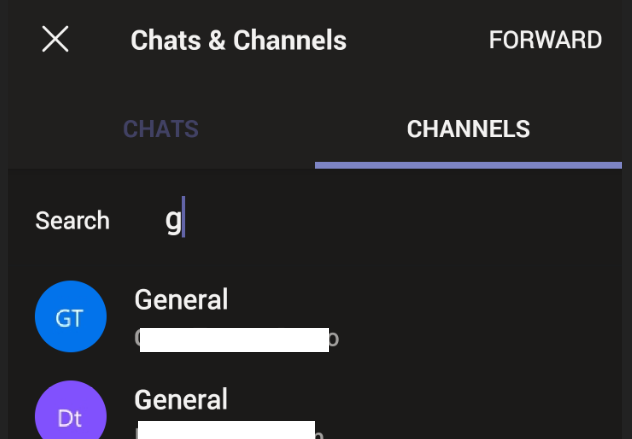The image size is (632, 439).
Task: Click the purple underline below CHANNELS tab
Action: 468,164
